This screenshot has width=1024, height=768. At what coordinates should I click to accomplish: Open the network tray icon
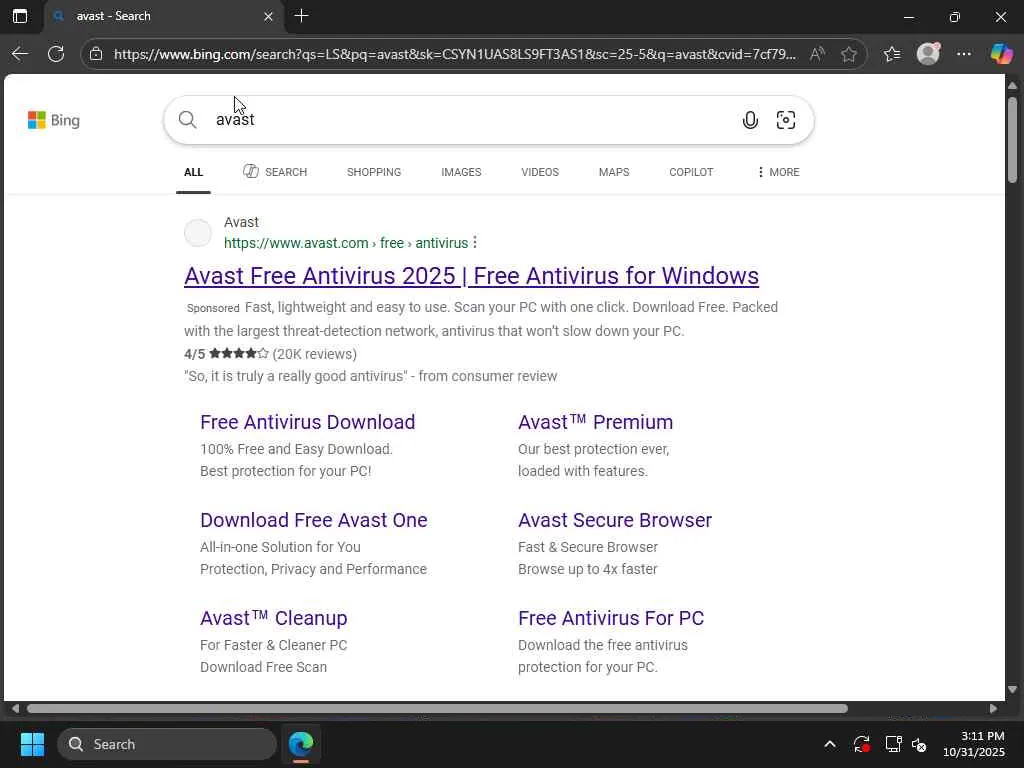pyautogui.click(x=893, y=744)
